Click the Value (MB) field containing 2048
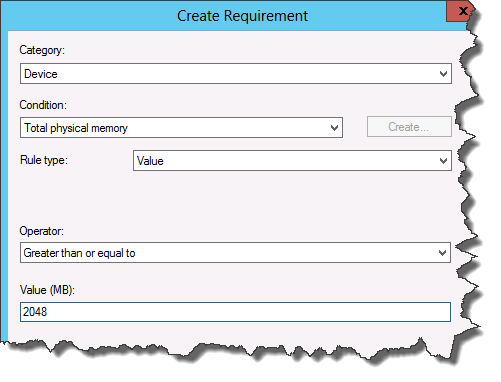 point(235,312)
